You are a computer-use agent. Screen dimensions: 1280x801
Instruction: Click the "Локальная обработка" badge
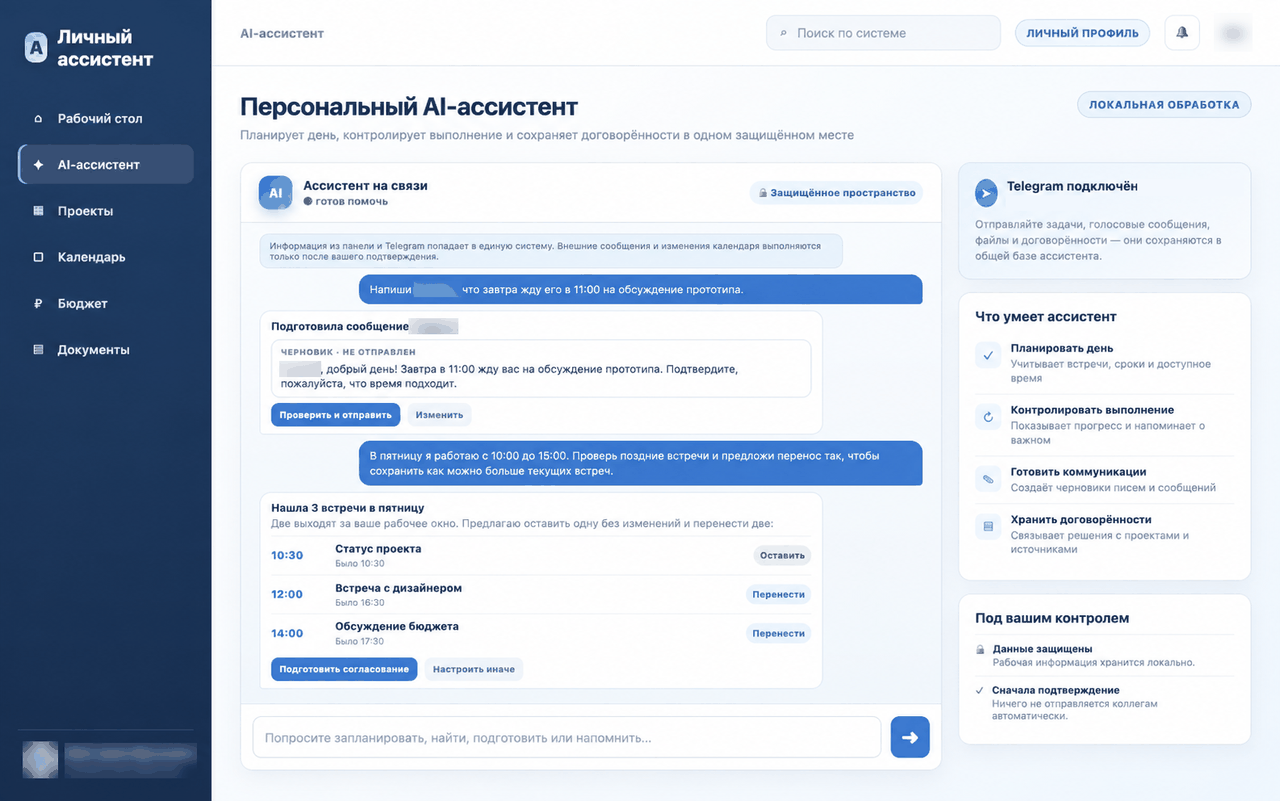tap(1164, 105)
